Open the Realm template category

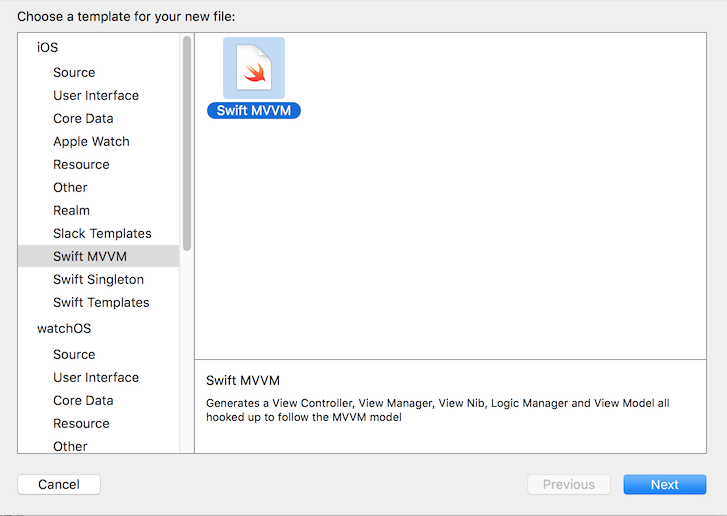point(71,210)
